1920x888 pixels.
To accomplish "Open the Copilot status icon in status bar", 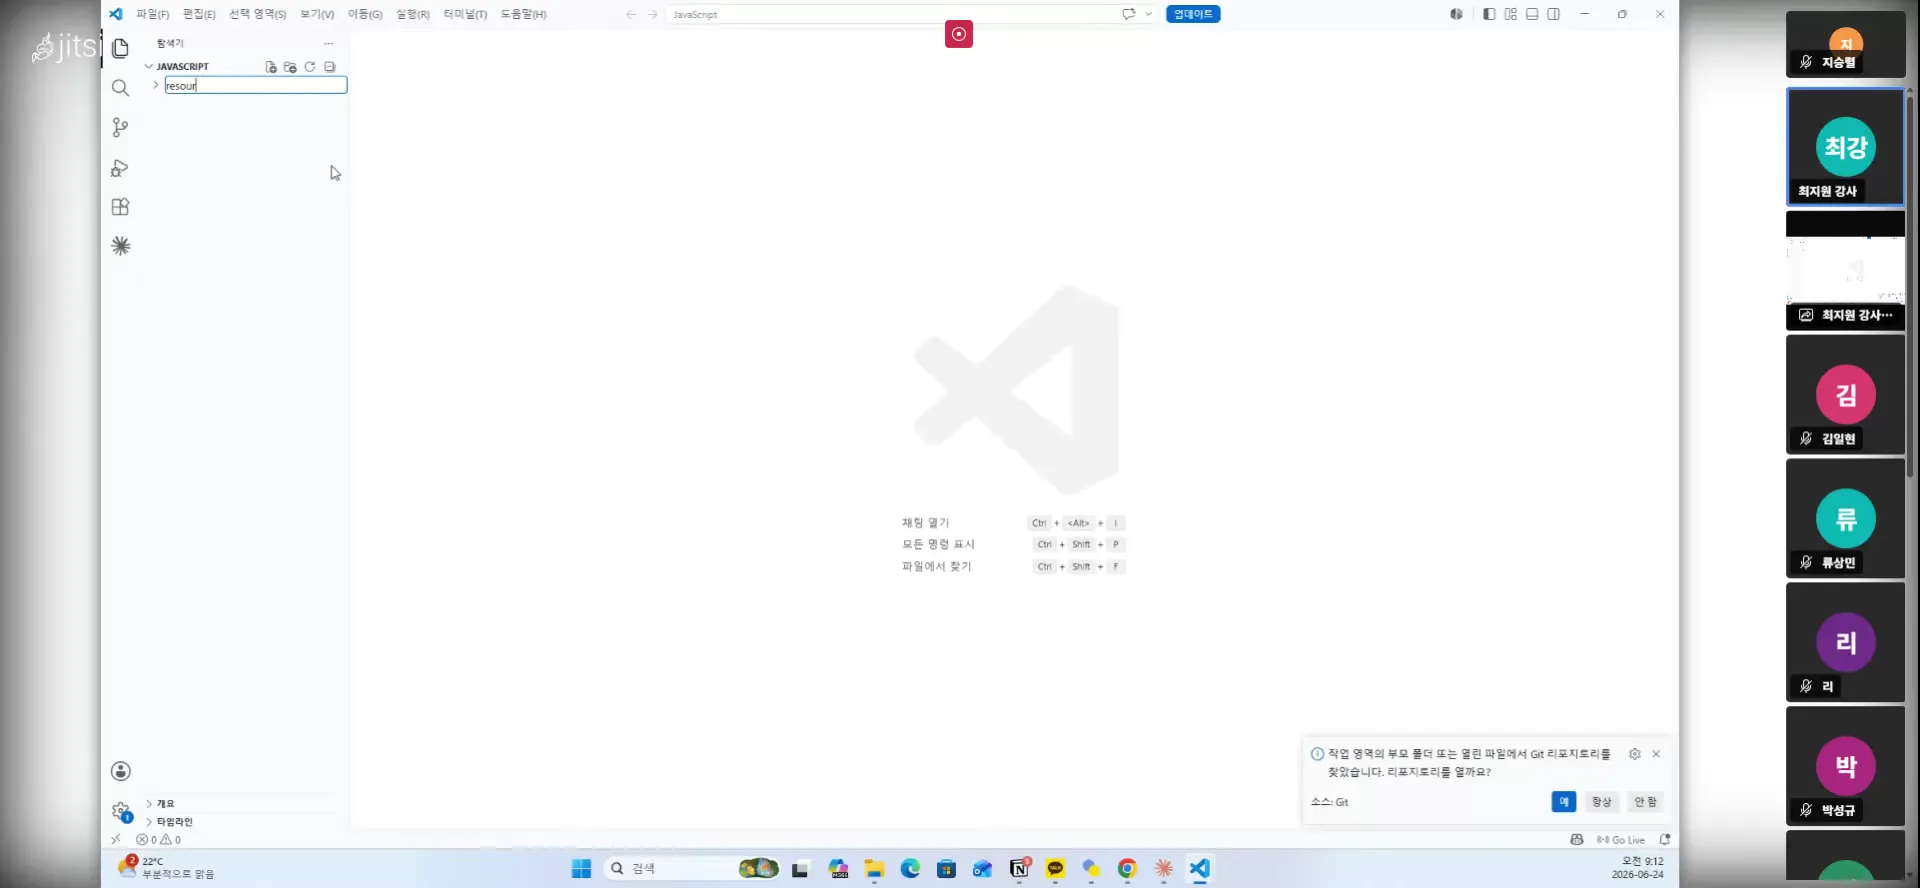I will point(1577,840).
